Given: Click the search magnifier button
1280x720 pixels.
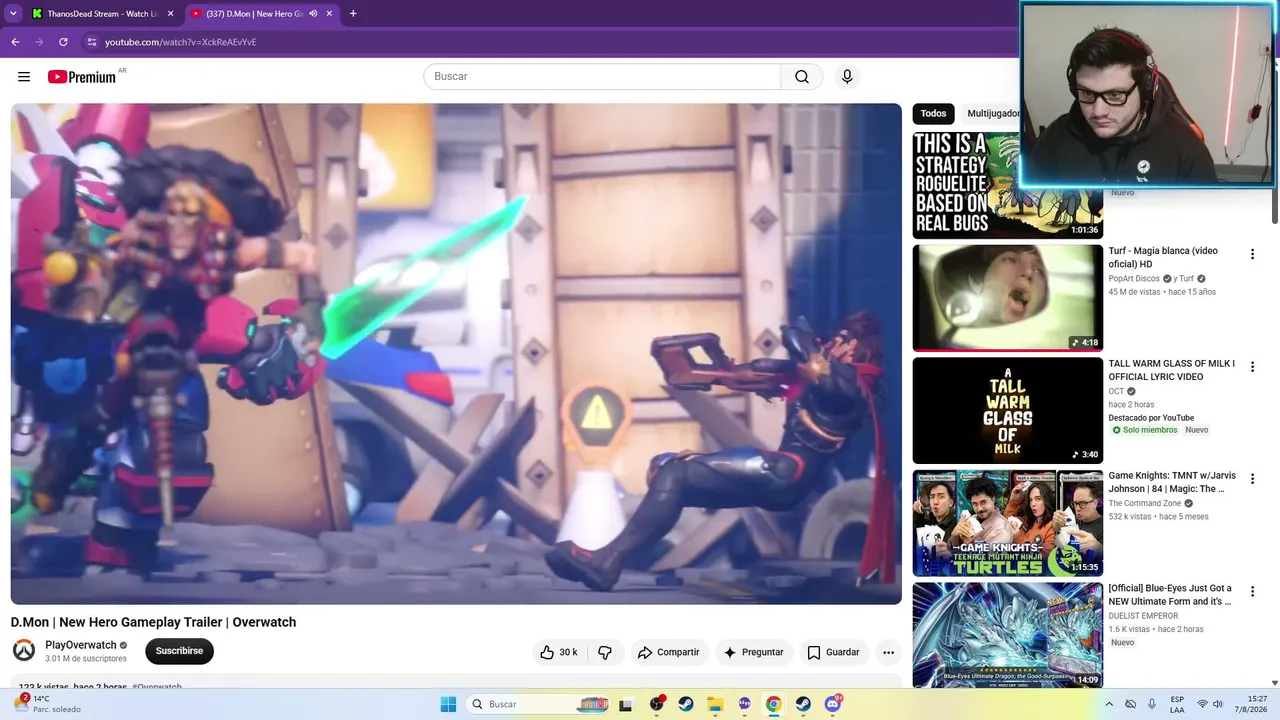Looking at the screenshot, I should pyautogui.click(x=802, y=77).
